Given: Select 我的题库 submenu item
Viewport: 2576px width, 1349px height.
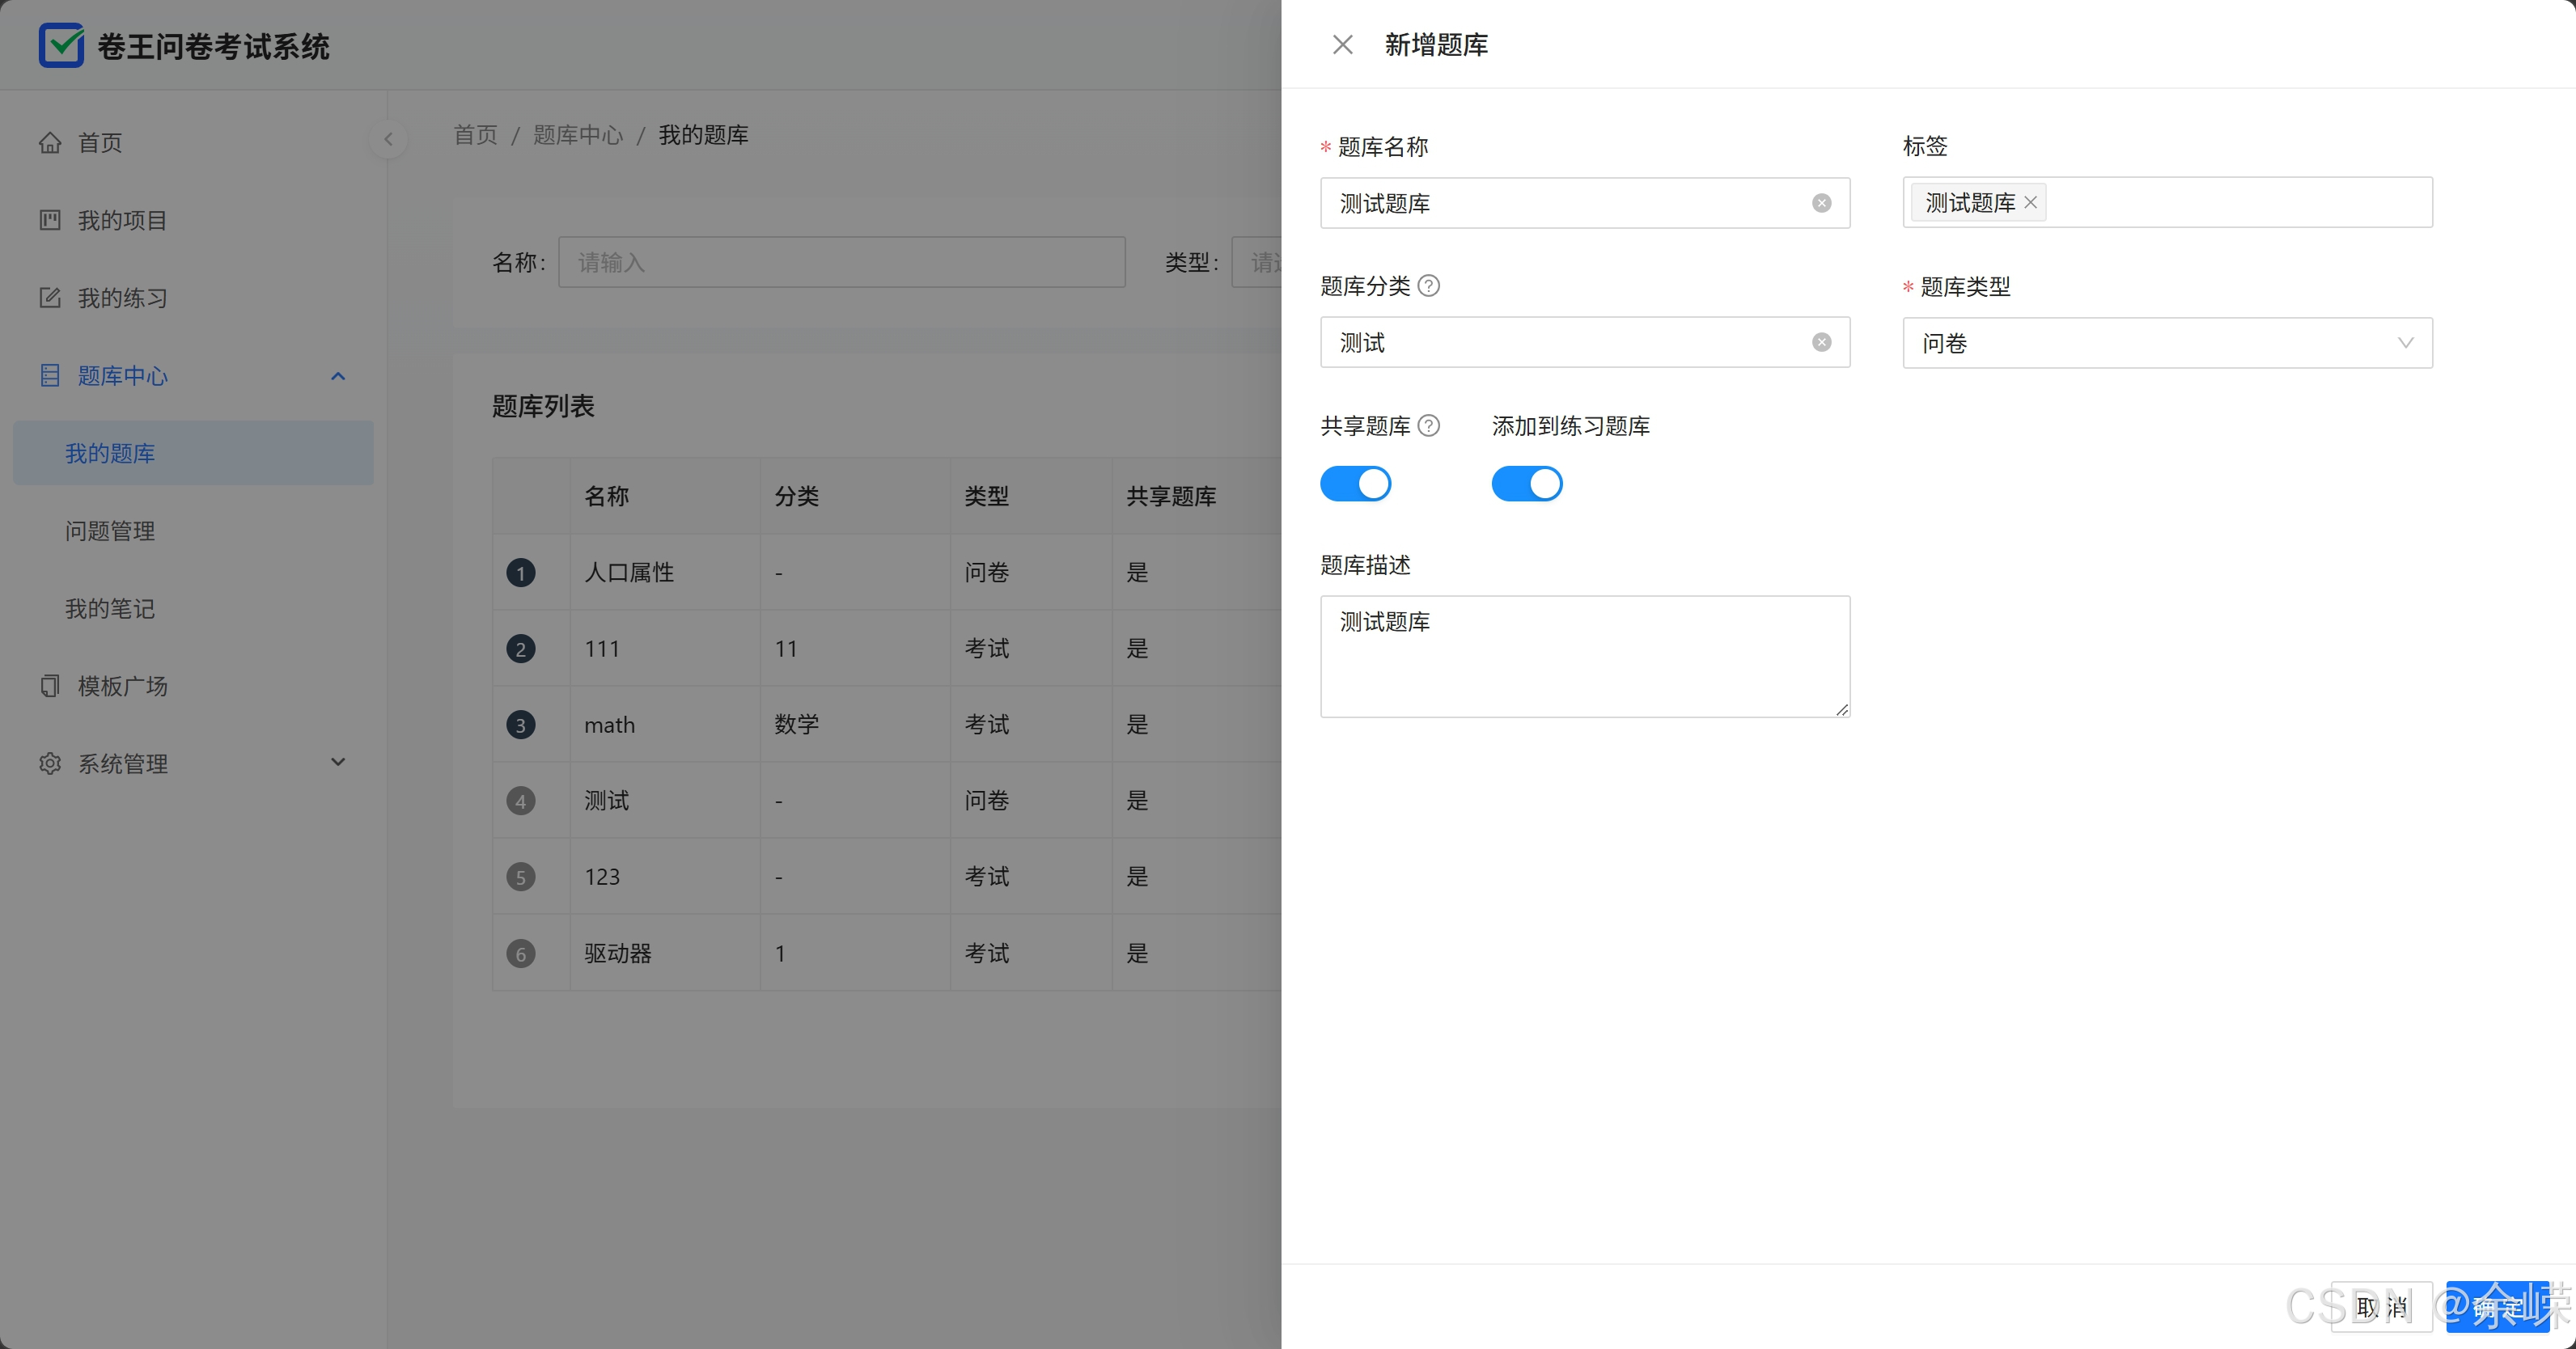Looking at the screenshot, I should [193, 453].
